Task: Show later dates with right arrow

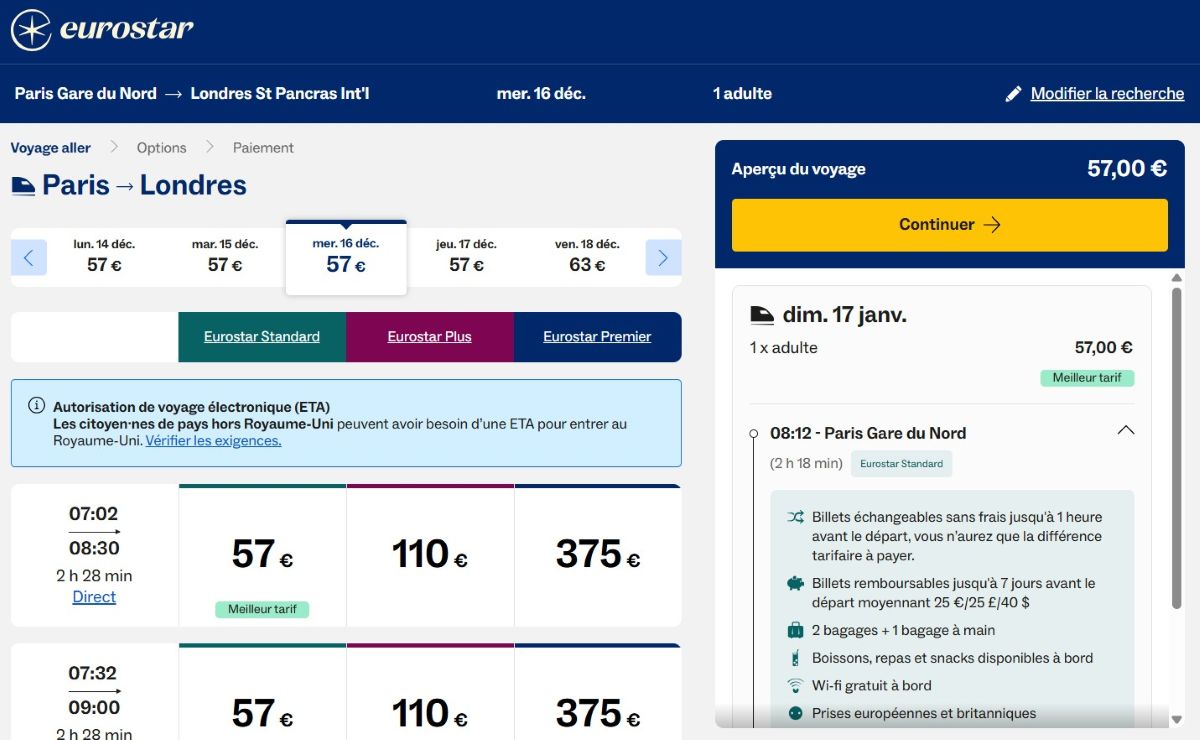Action: (663, 258)
